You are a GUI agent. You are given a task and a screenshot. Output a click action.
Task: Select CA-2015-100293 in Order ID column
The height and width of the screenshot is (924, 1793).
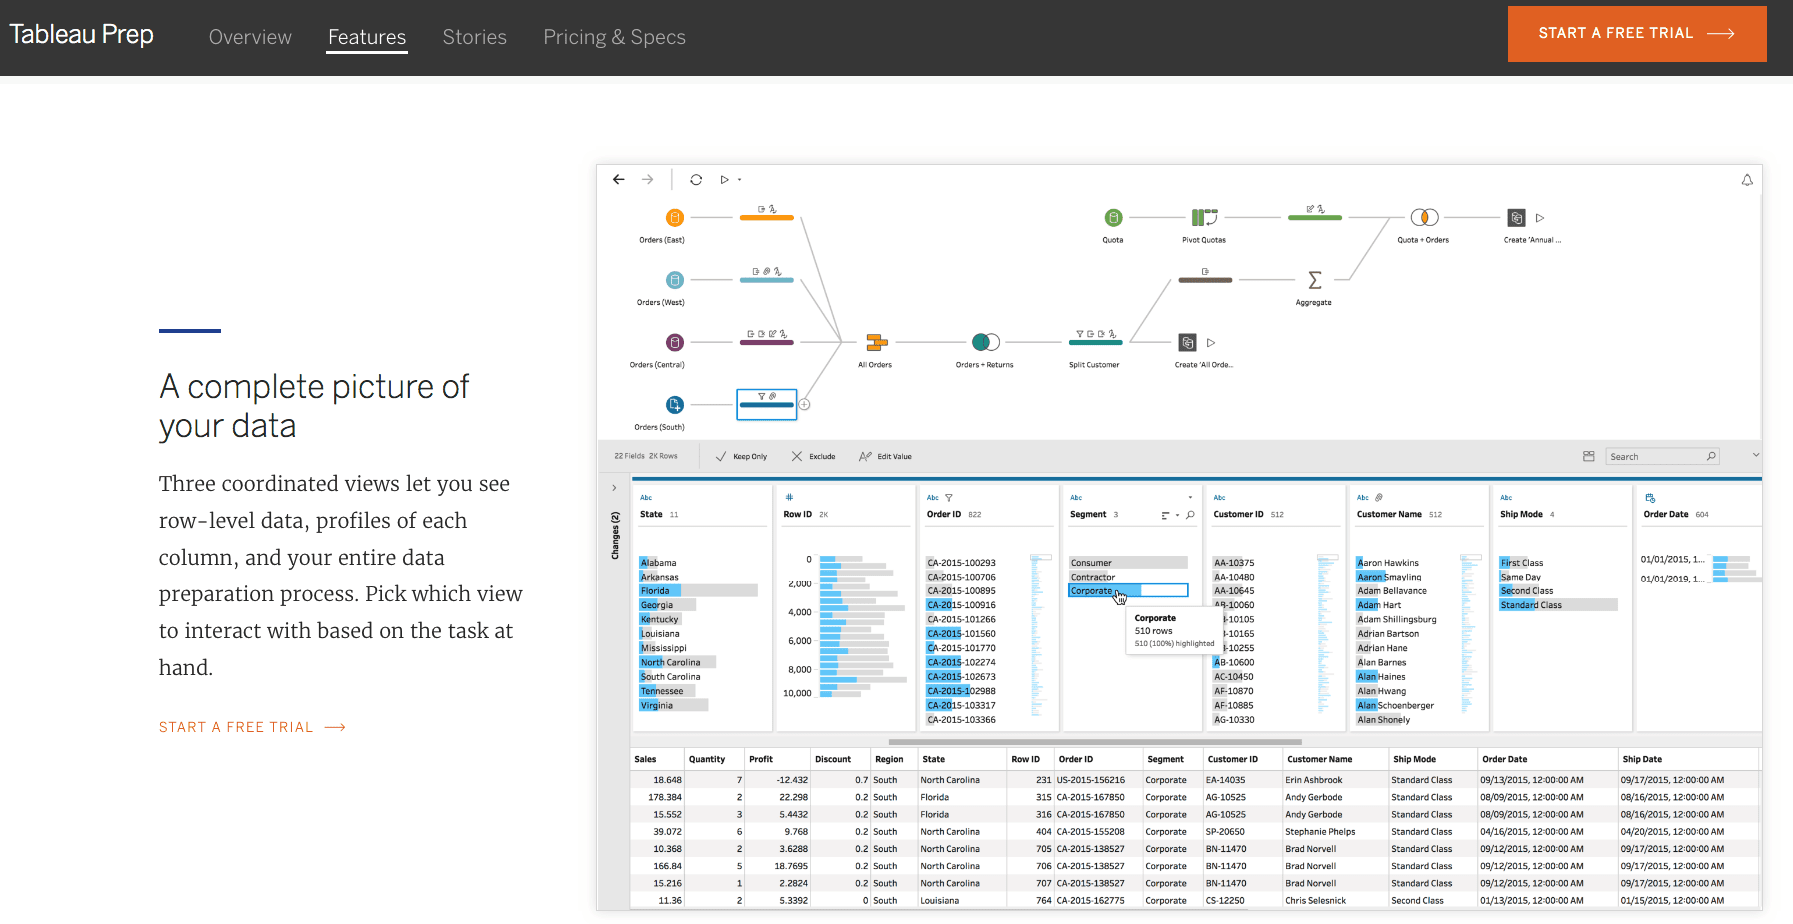[x=961, y=563]
